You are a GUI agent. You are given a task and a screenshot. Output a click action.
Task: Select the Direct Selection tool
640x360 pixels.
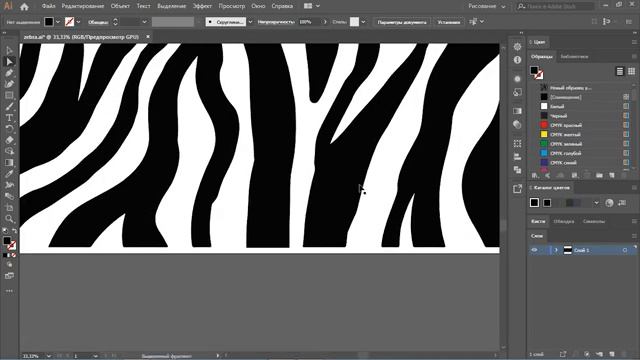pyautogui.click(x=9, y=62)
